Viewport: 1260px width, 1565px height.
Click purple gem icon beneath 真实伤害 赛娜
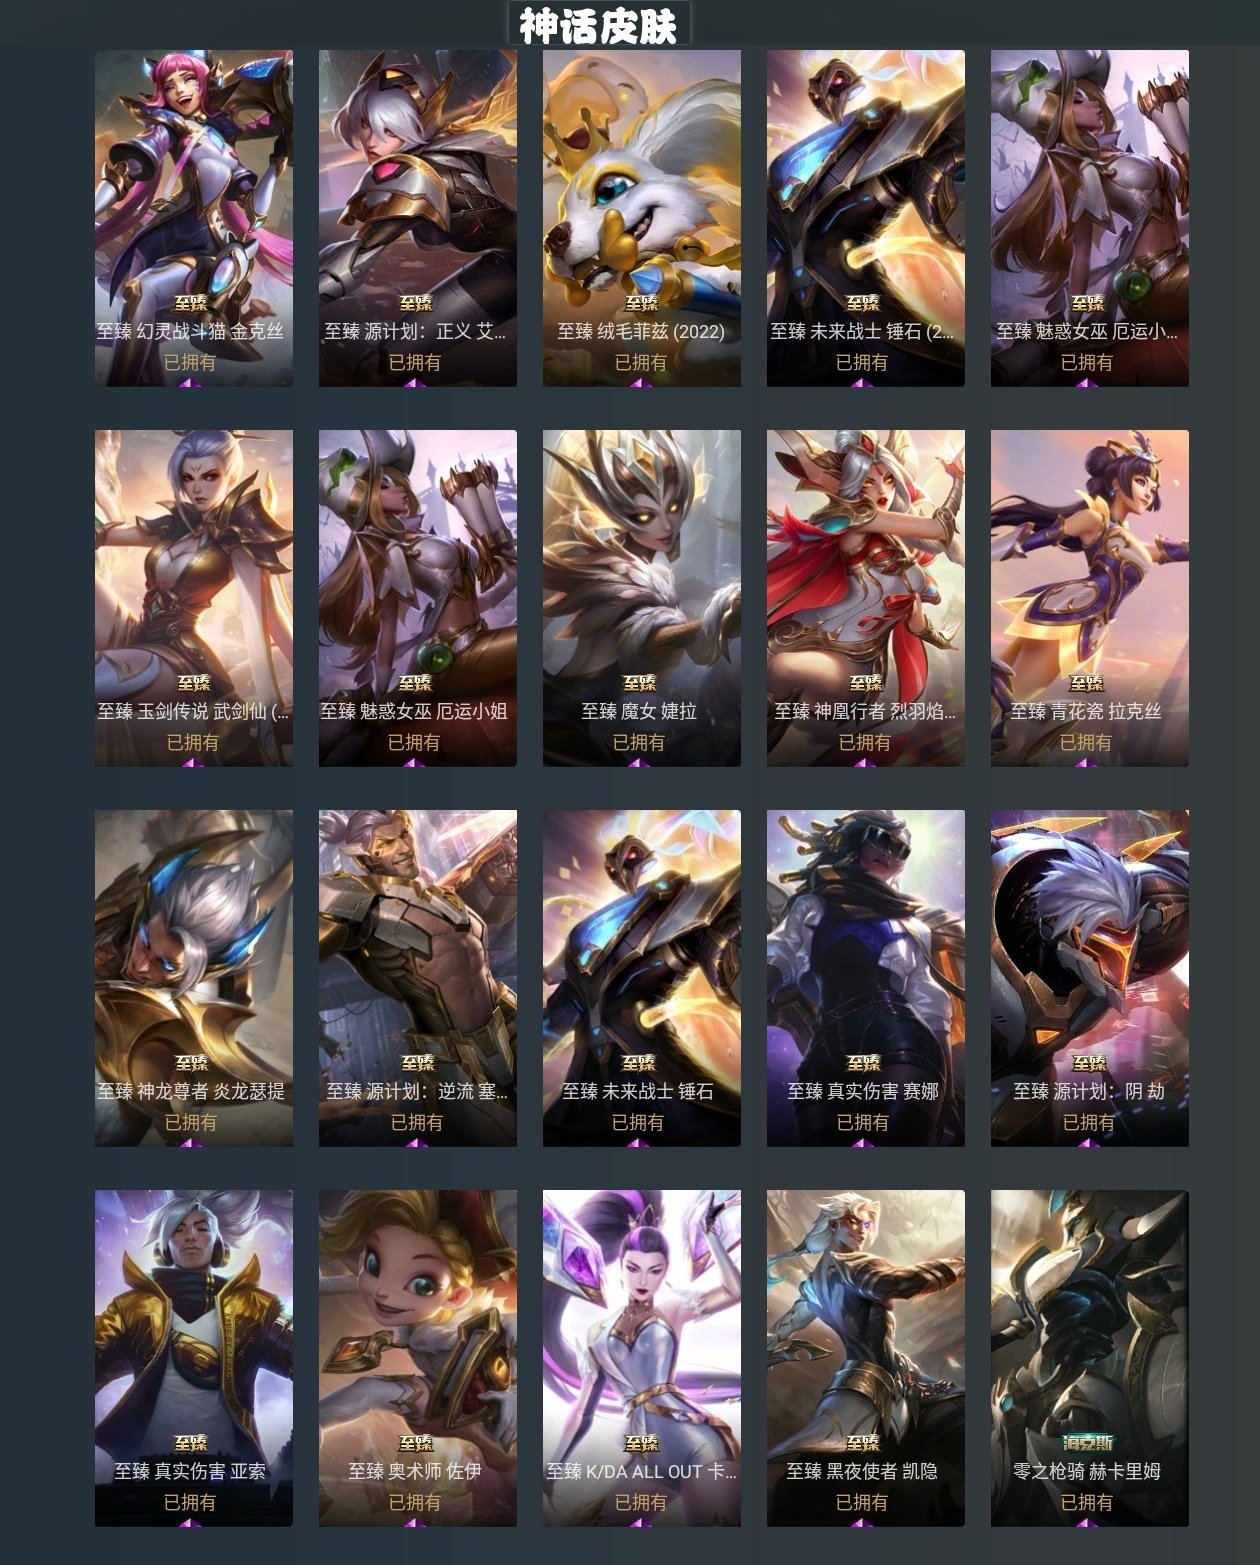[862, 1141]
